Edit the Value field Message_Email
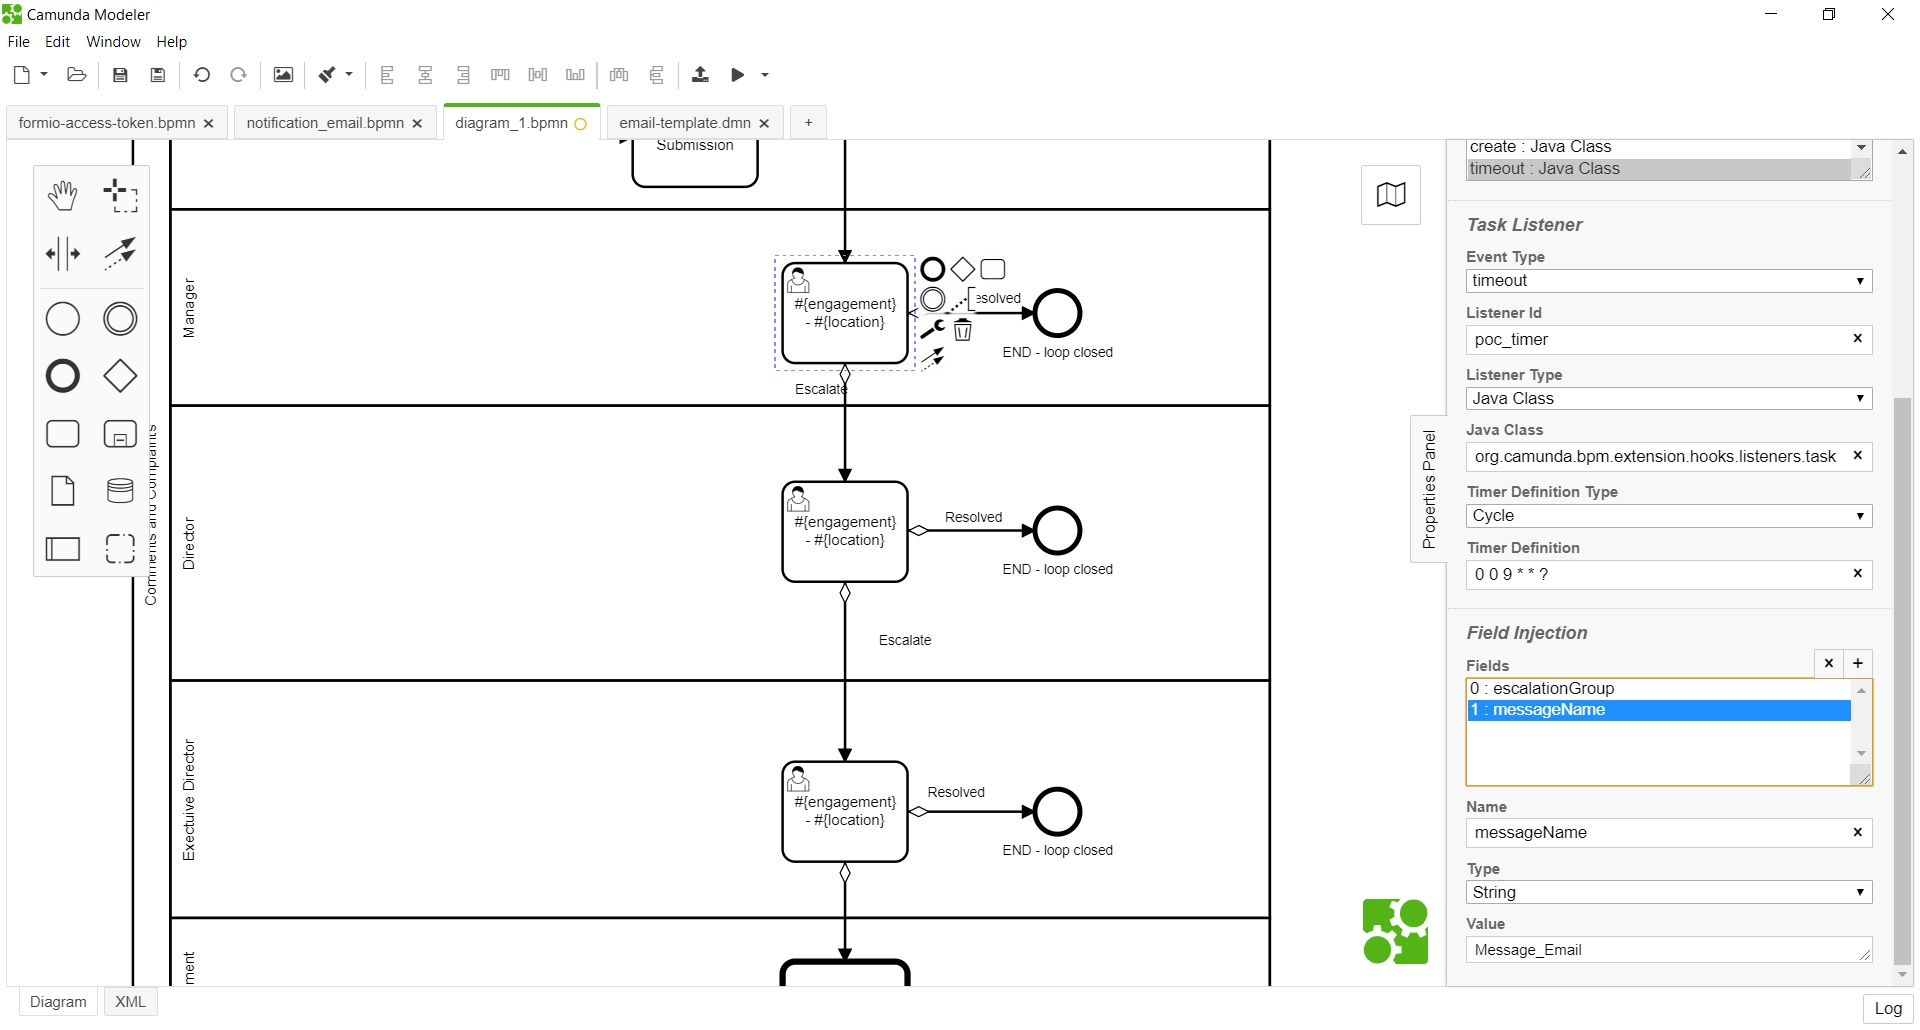The height and width of the screenshot is (1030, 1920). tap(1669, 950)
